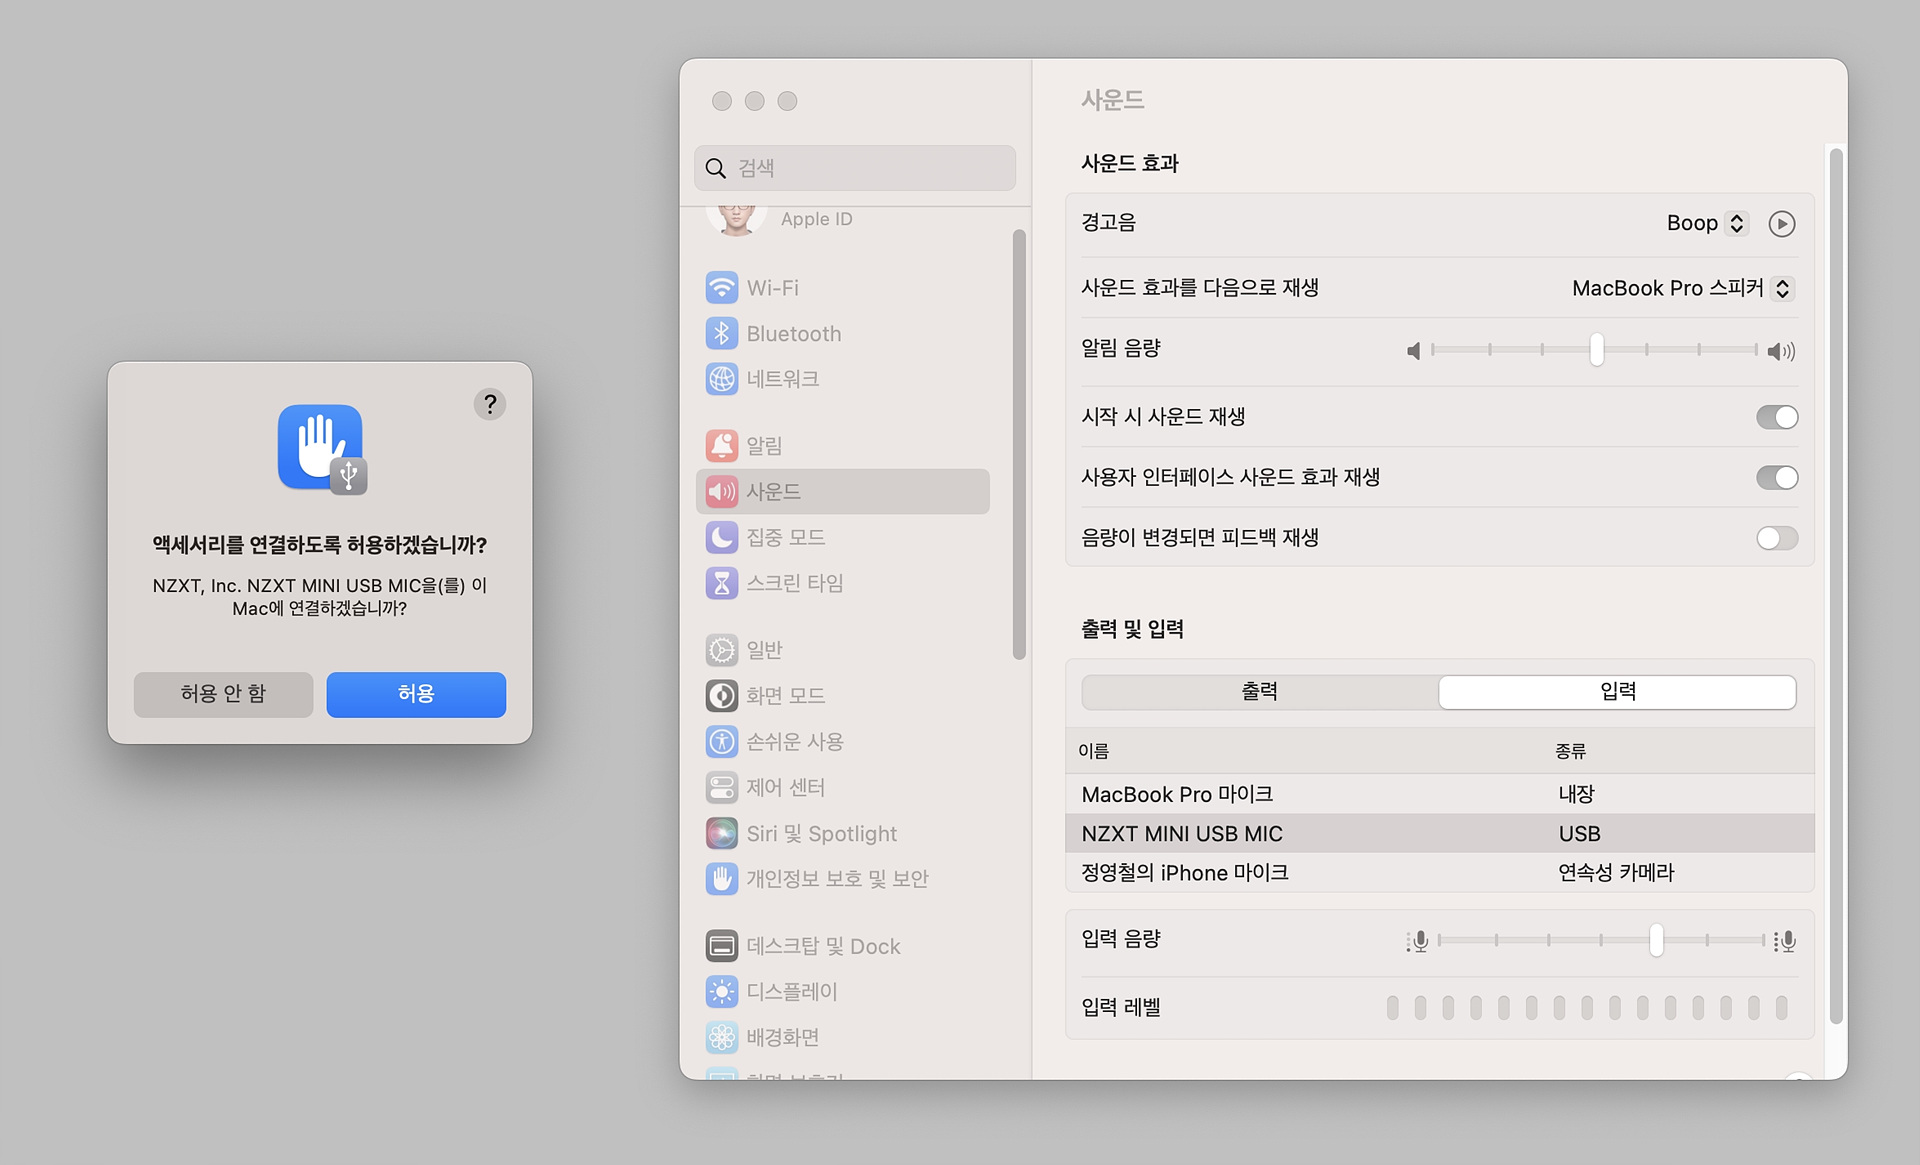1920x1165 pixels.
Task: Disable 사용자 인터페이스 사운드 효과 재생 switch
Action: pyautogui.click(x=1776, y=478)
